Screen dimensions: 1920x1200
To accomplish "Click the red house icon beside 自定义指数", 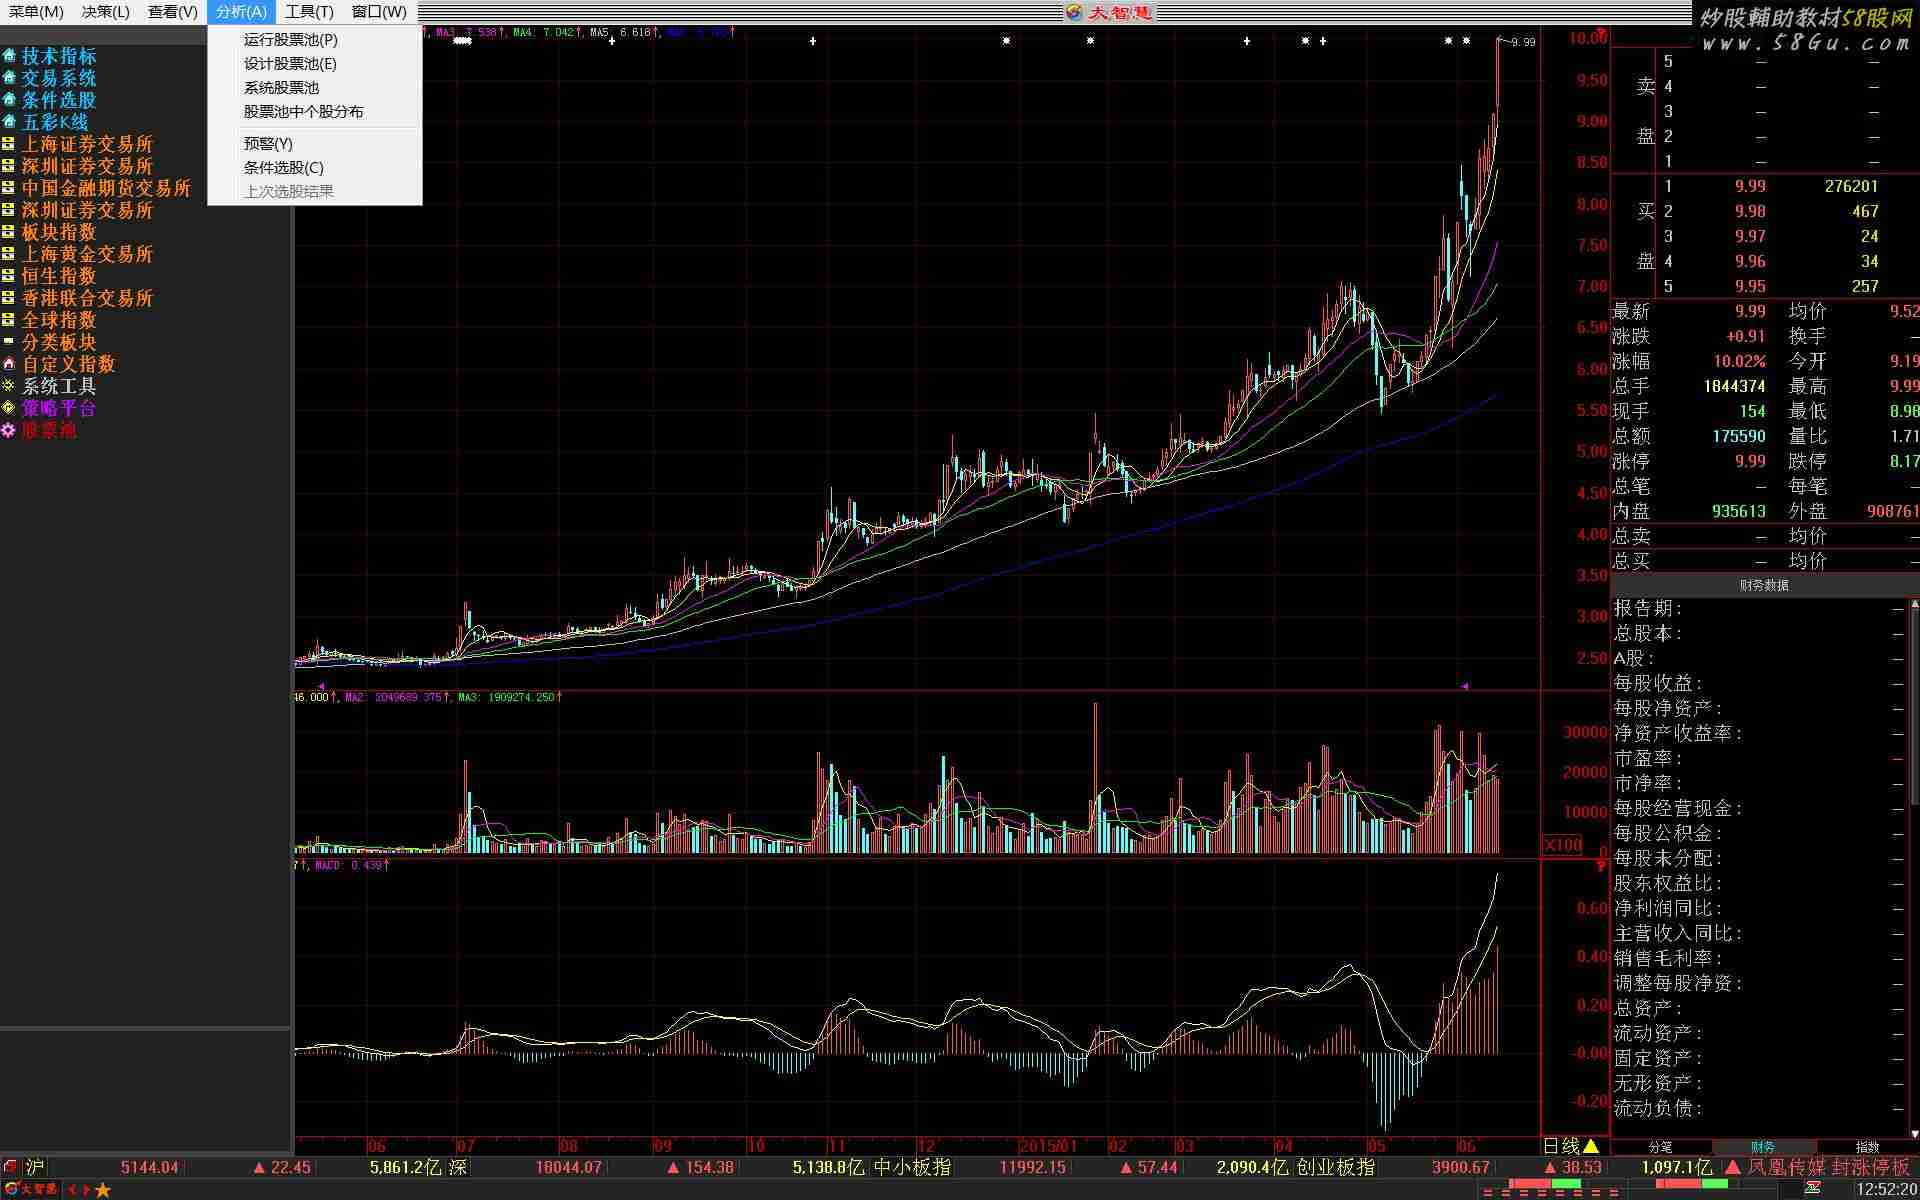I will (x=9, y=364).
